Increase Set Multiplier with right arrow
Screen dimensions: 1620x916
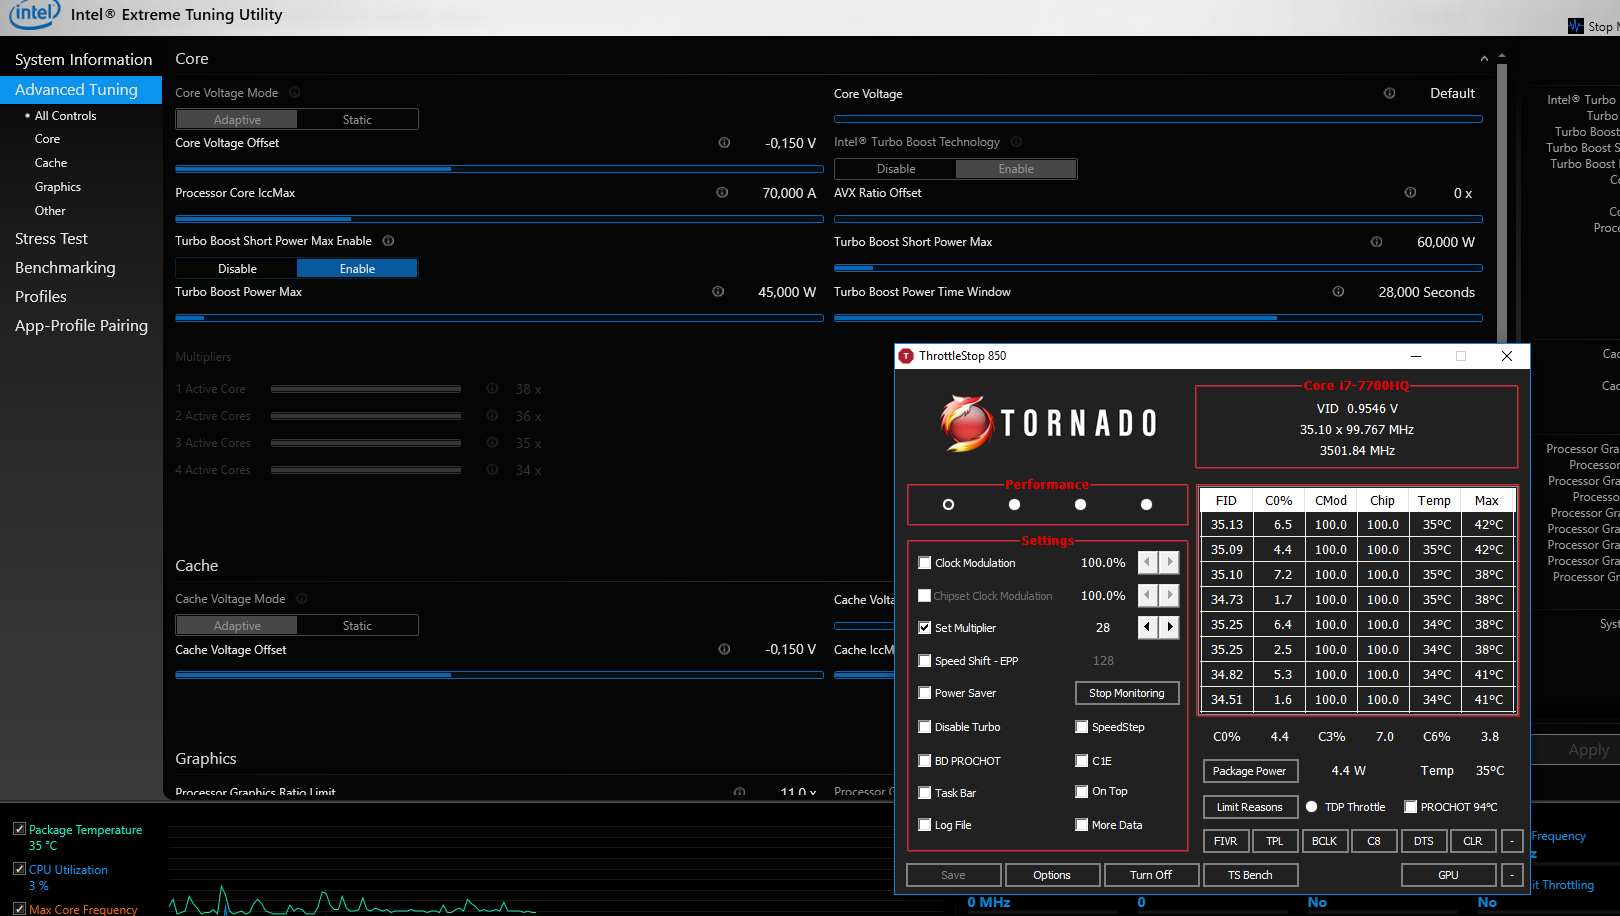[1169, 627]
